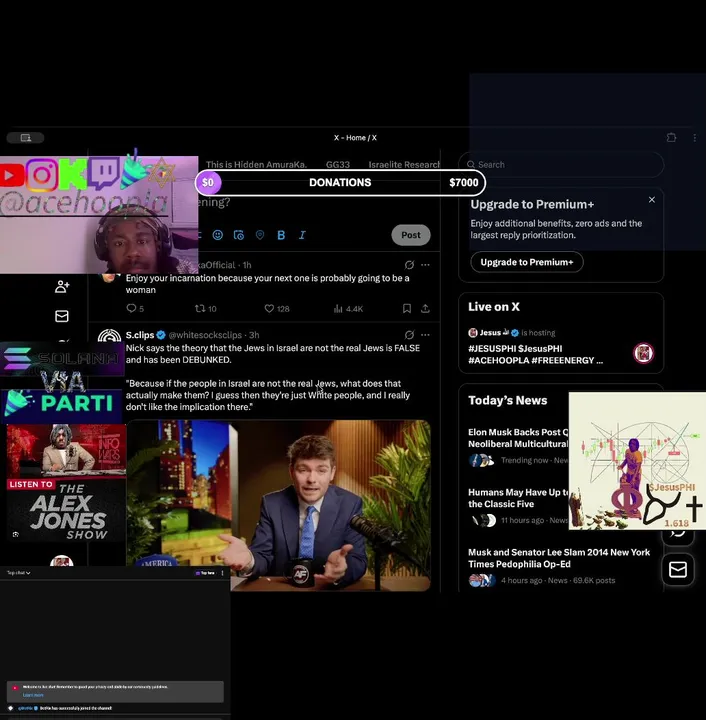Open Communities icon in X sidebar
Image resolution: width=706 pixels, height=720 pixels.
click(62, 287)
